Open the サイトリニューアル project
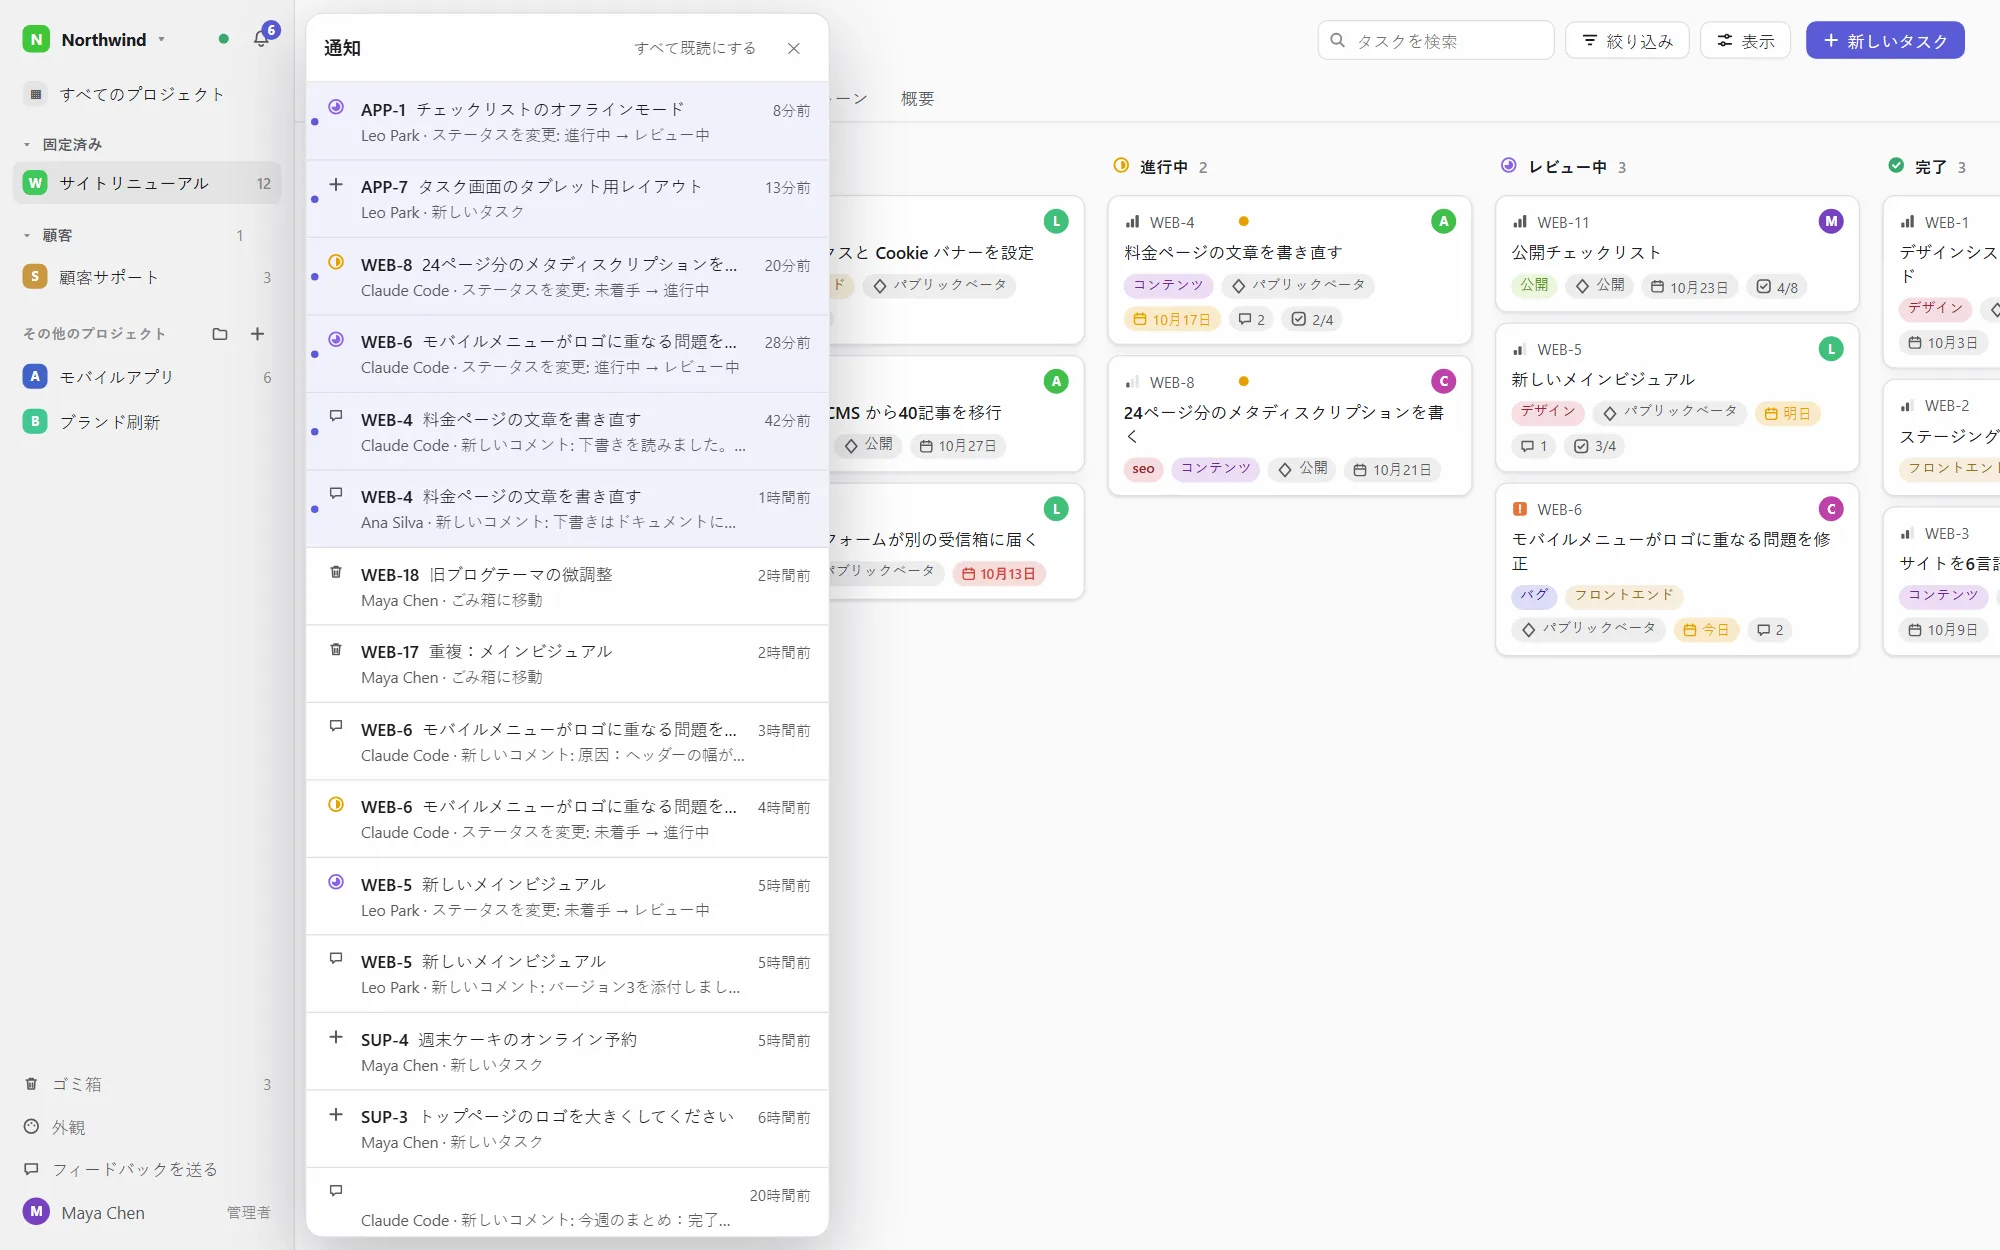The image size is (2000, 1250). click(x=147, y=183)
